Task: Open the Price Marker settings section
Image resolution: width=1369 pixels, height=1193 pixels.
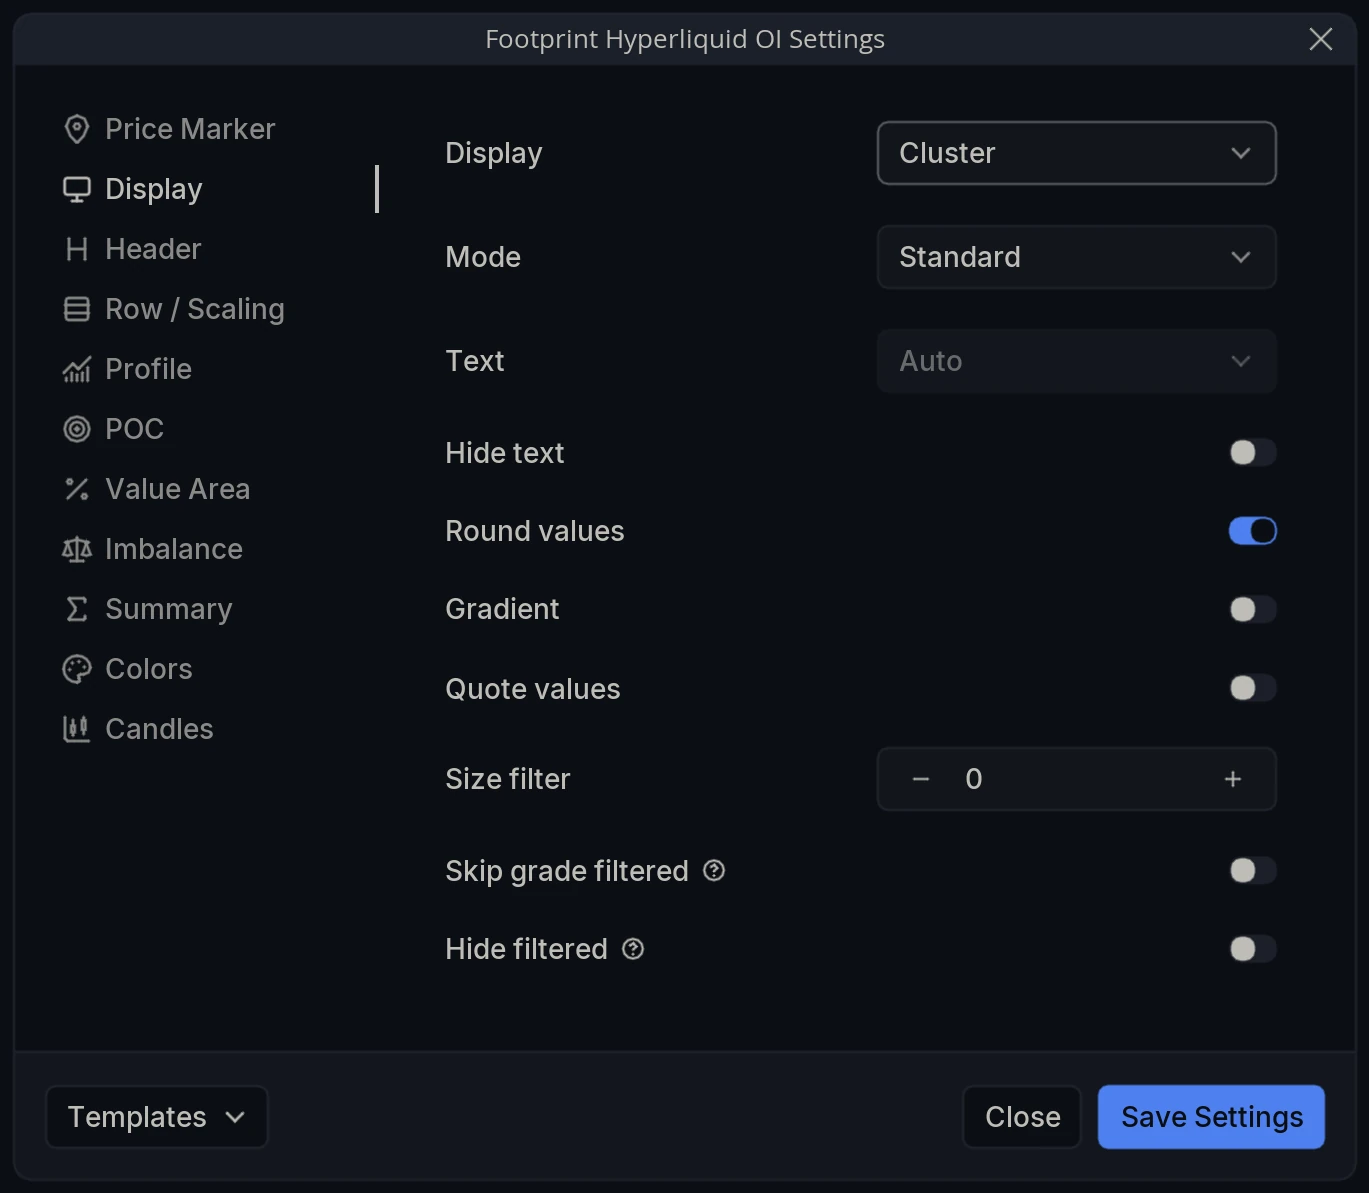Action: 190,129
